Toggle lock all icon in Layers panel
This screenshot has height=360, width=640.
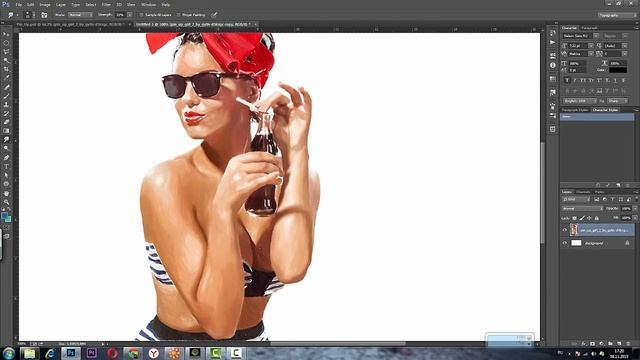click(x=596, y=218)
